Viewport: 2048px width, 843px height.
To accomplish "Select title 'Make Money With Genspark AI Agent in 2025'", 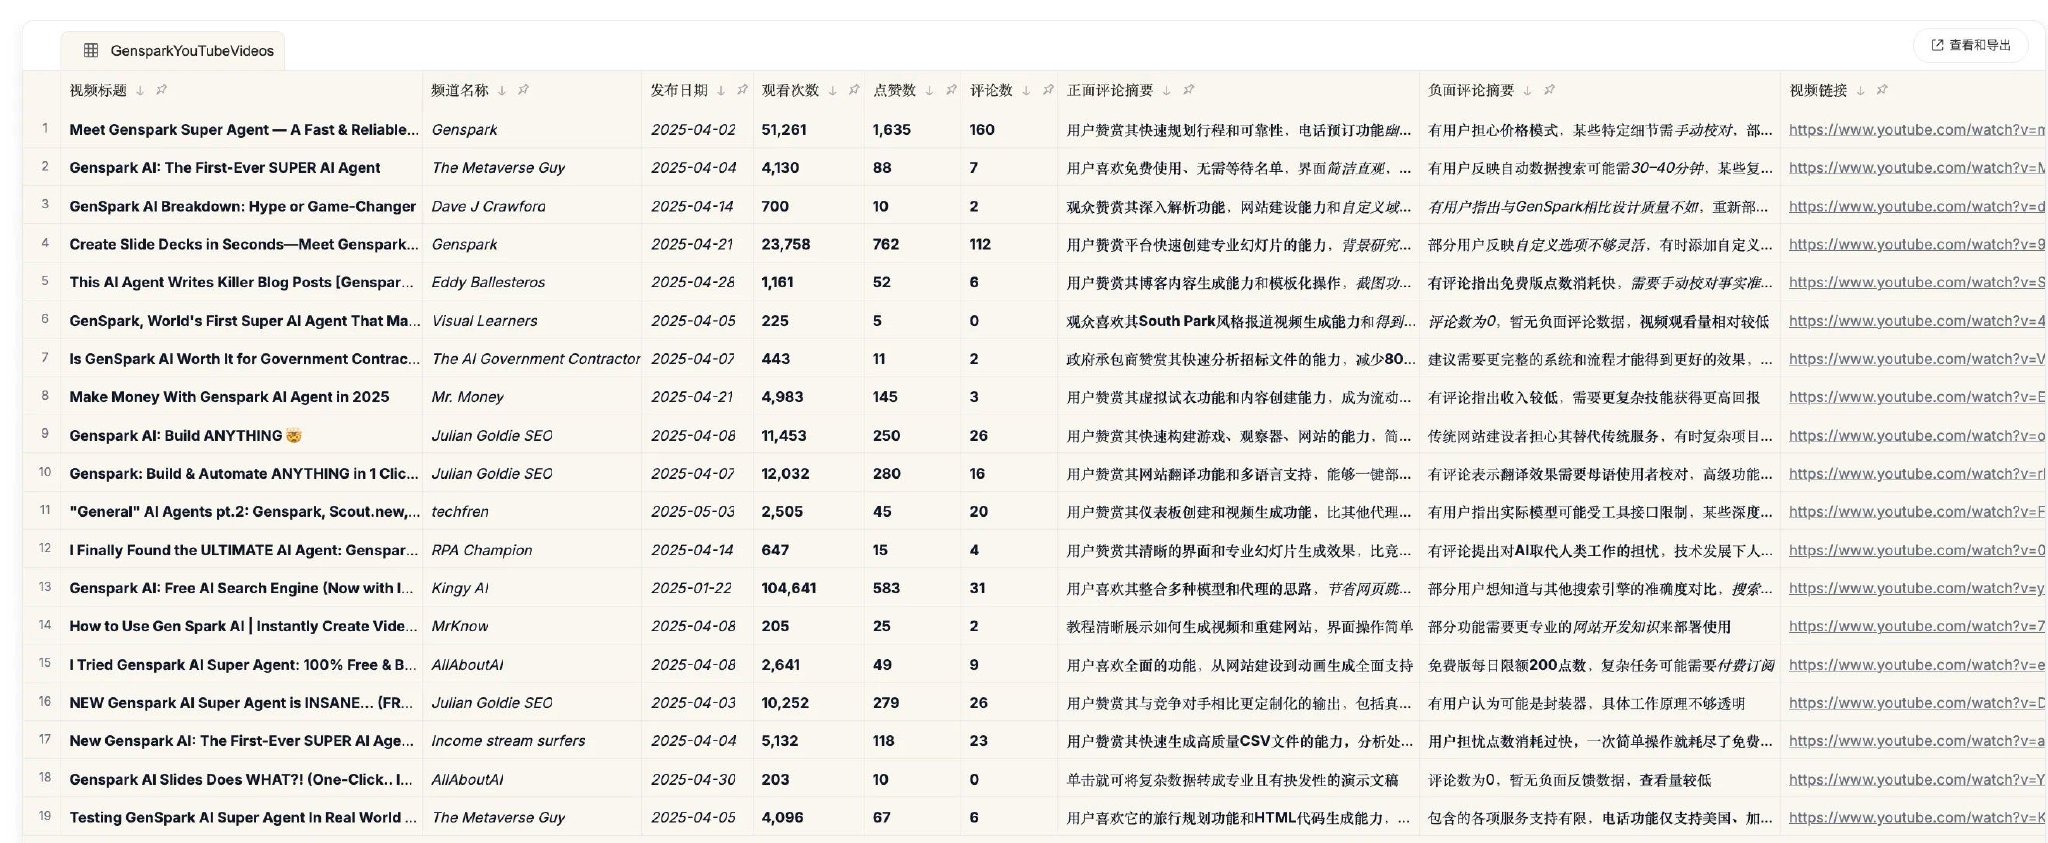I will pos(229,397).
